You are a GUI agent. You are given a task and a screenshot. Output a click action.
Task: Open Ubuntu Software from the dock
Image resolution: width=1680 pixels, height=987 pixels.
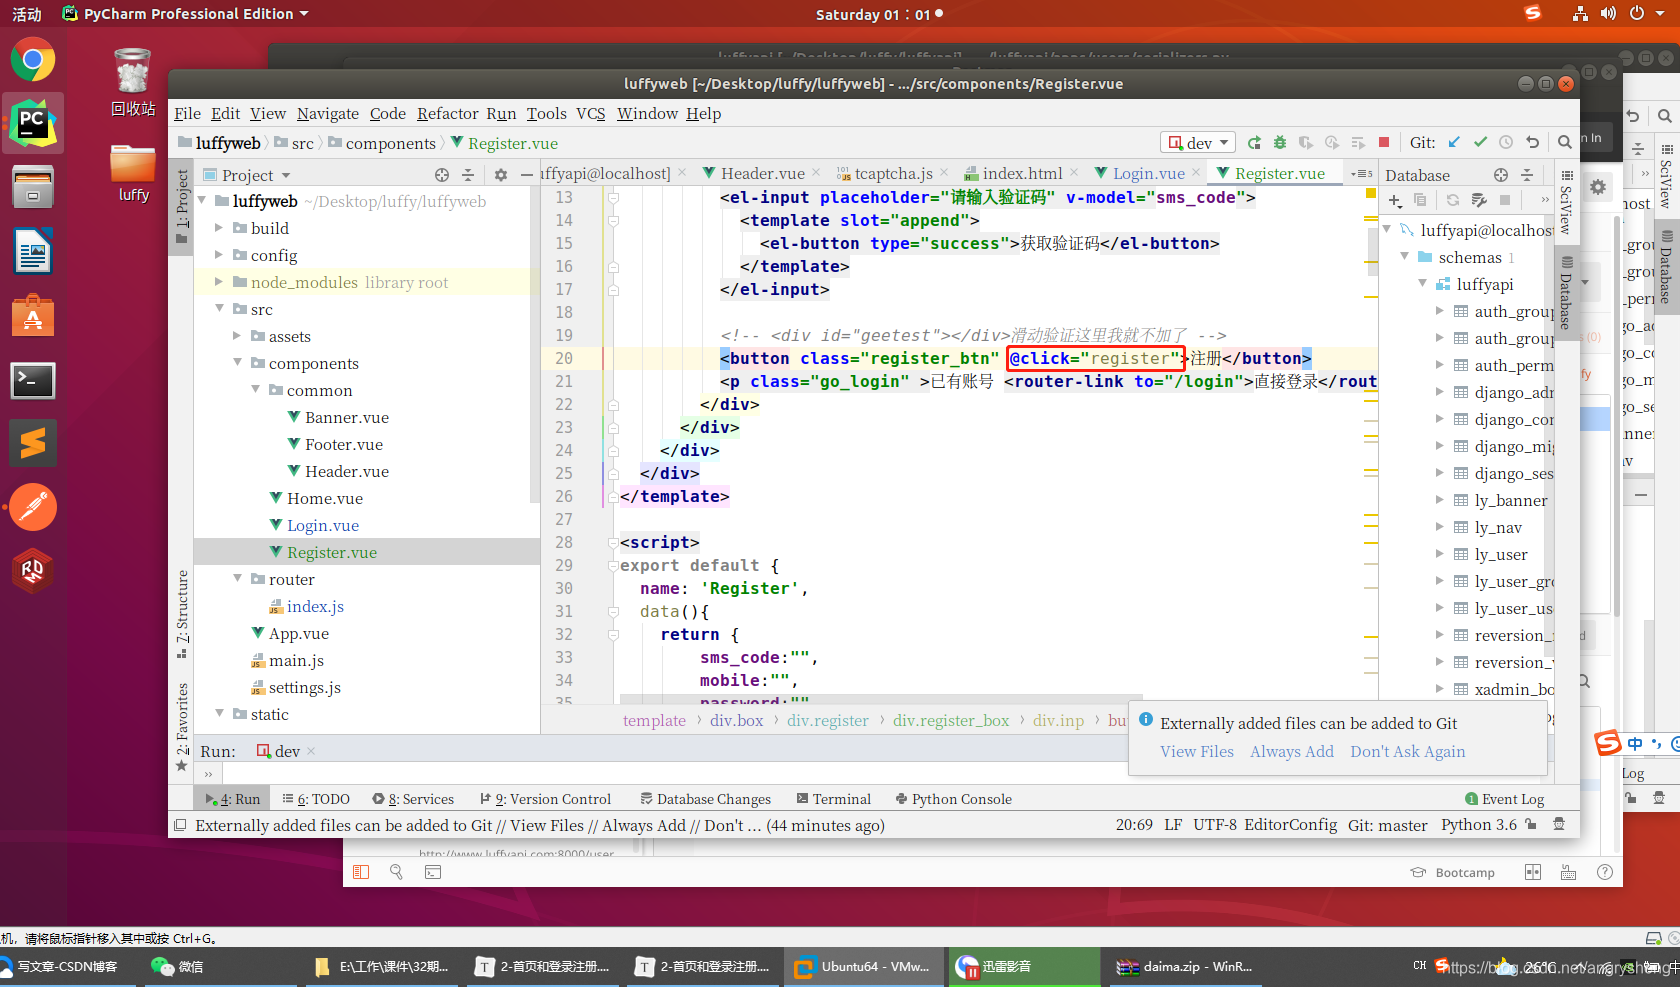pyautogui.click(x=33, y=316)
